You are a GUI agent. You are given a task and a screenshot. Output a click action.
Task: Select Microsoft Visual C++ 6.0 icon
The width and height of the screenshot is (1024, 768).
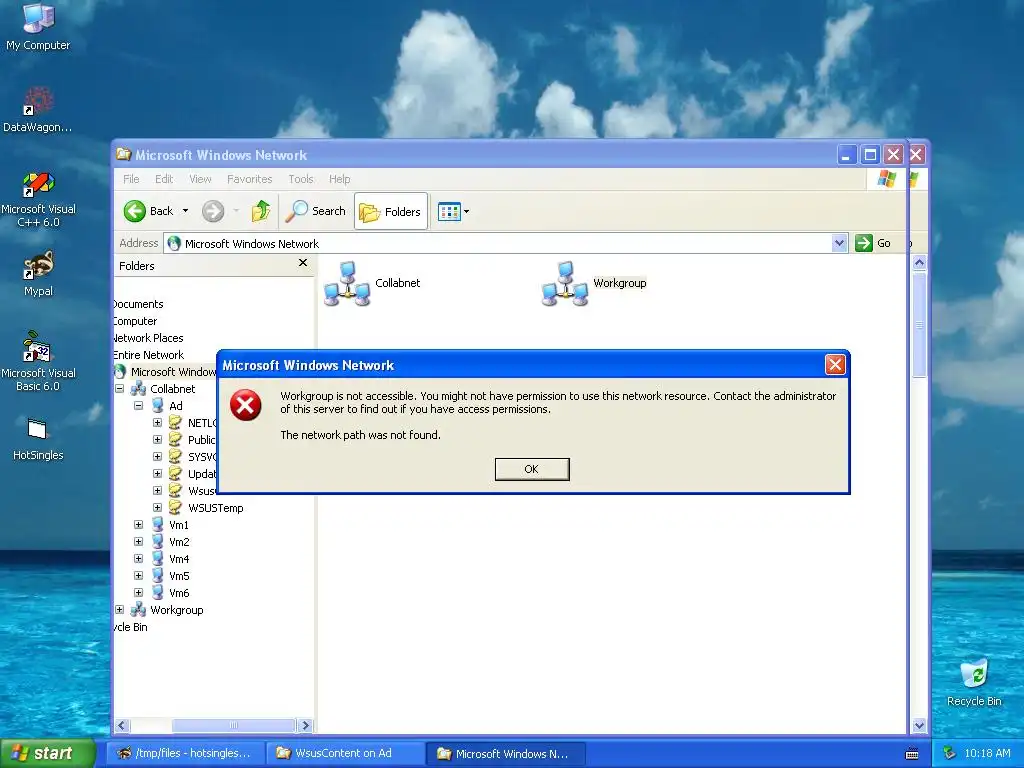tap(38, 199)
